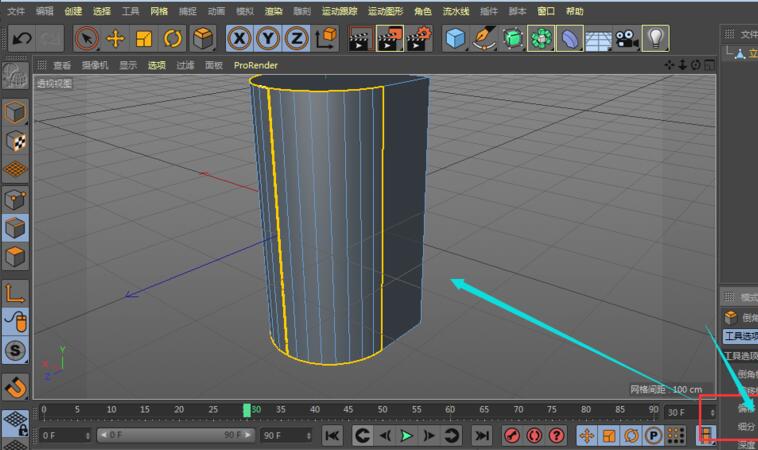Open the 显示 viewport menu
Image resolution: width=758 pixels, height=450 pixels.
[x=128, y=65]
